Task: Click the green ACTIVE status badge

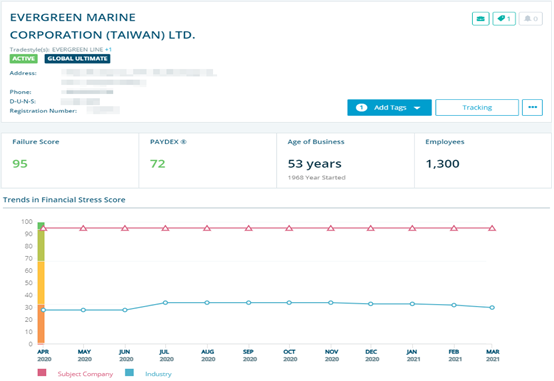Action: click(24, 59)
